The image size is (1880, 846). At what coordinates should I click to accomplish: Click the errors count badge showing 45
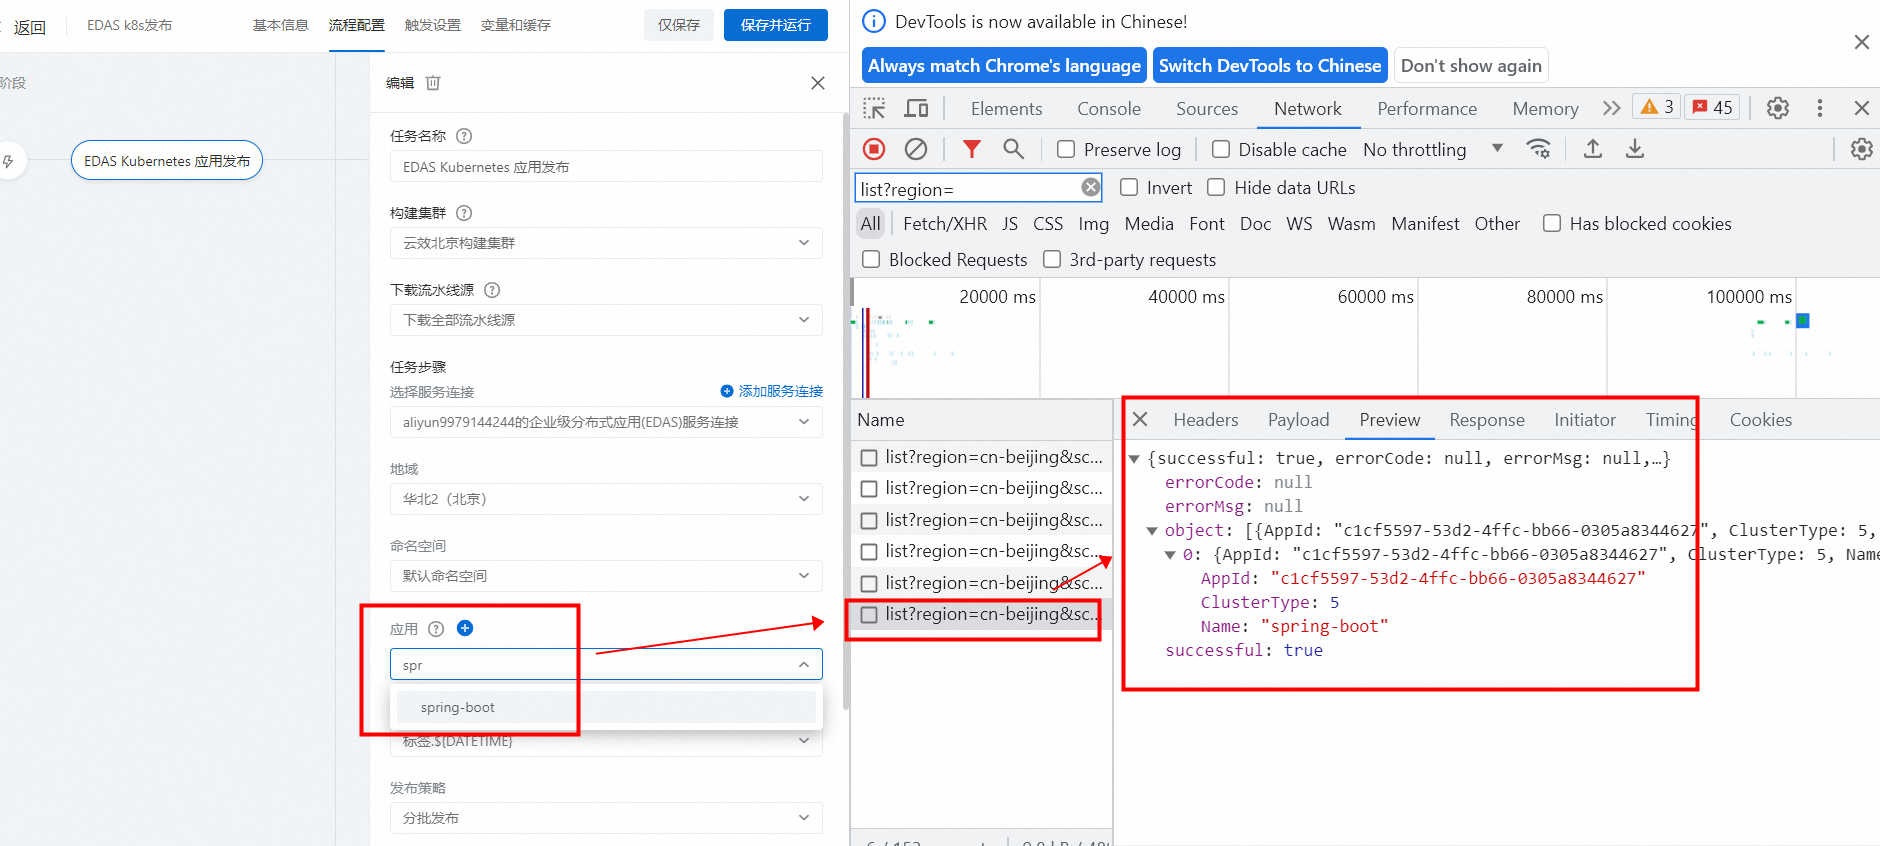(1712, 107)
